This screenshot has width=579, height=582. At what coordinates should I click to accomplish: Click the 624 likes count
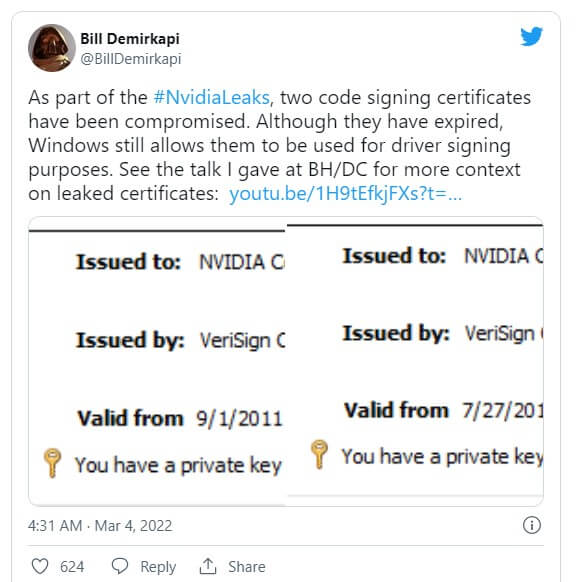click(x=72, y=567)
